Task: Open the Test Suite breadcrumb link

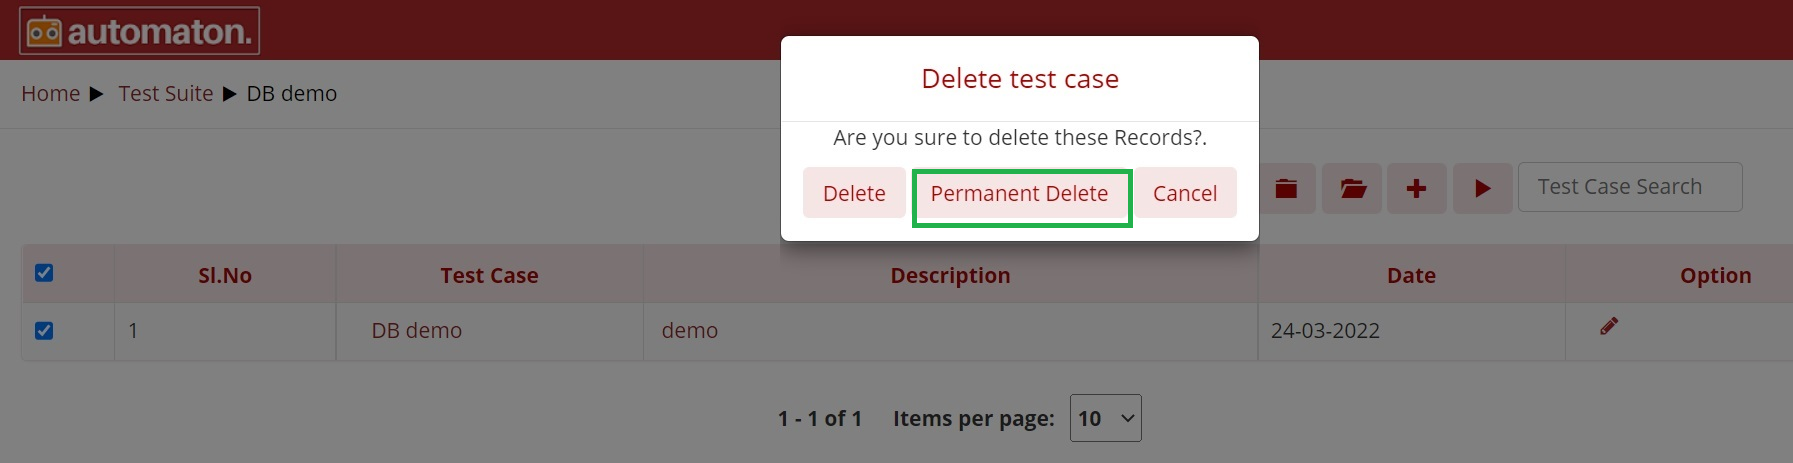Action: pyautogui.click(x=166, y=93)
